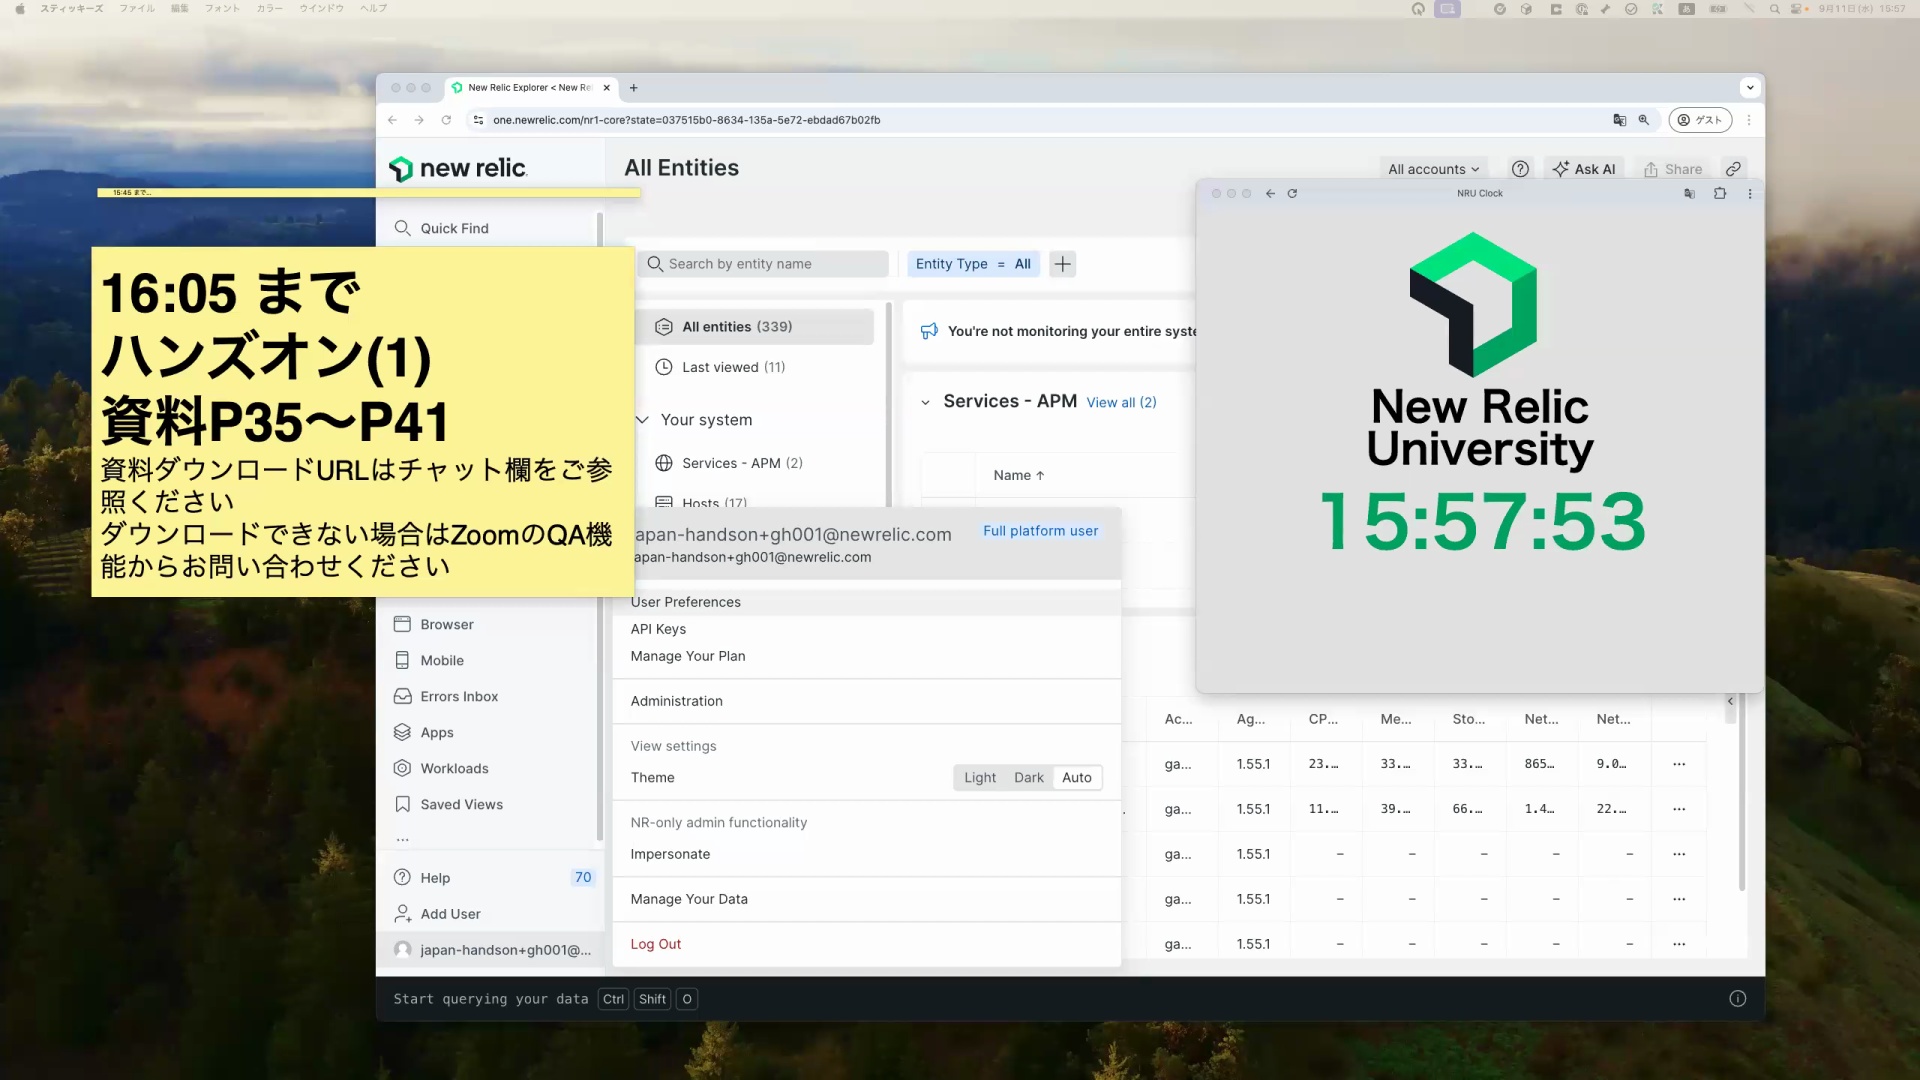Open macOS Apple menu
1920x1080 pixels.
20,8
